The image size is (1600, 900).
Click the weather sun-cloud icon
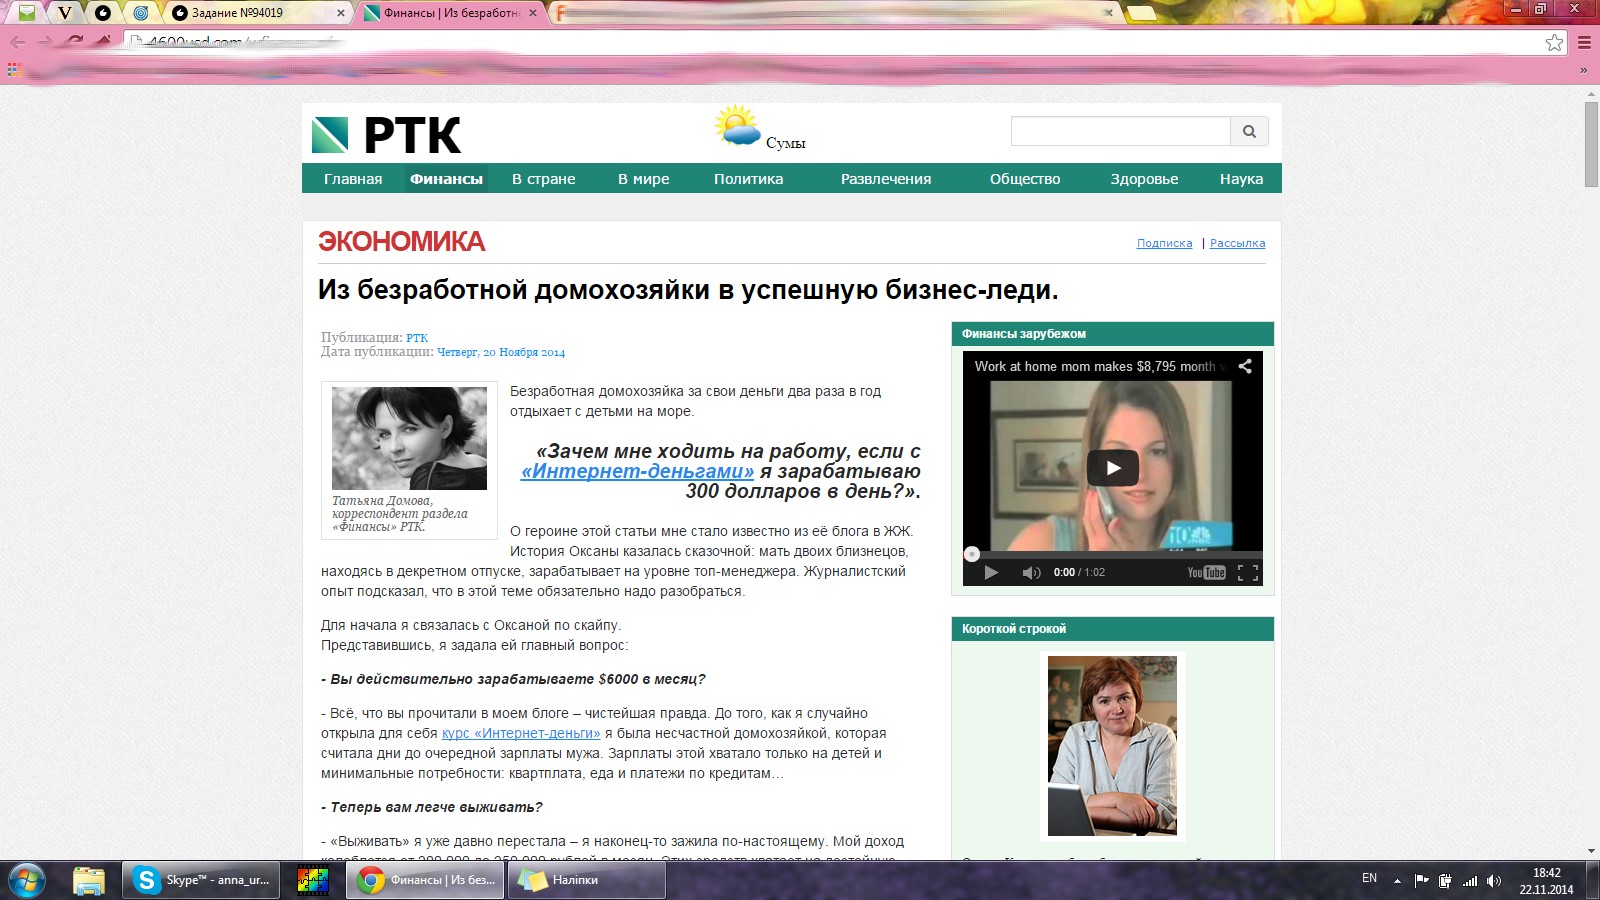737,126
